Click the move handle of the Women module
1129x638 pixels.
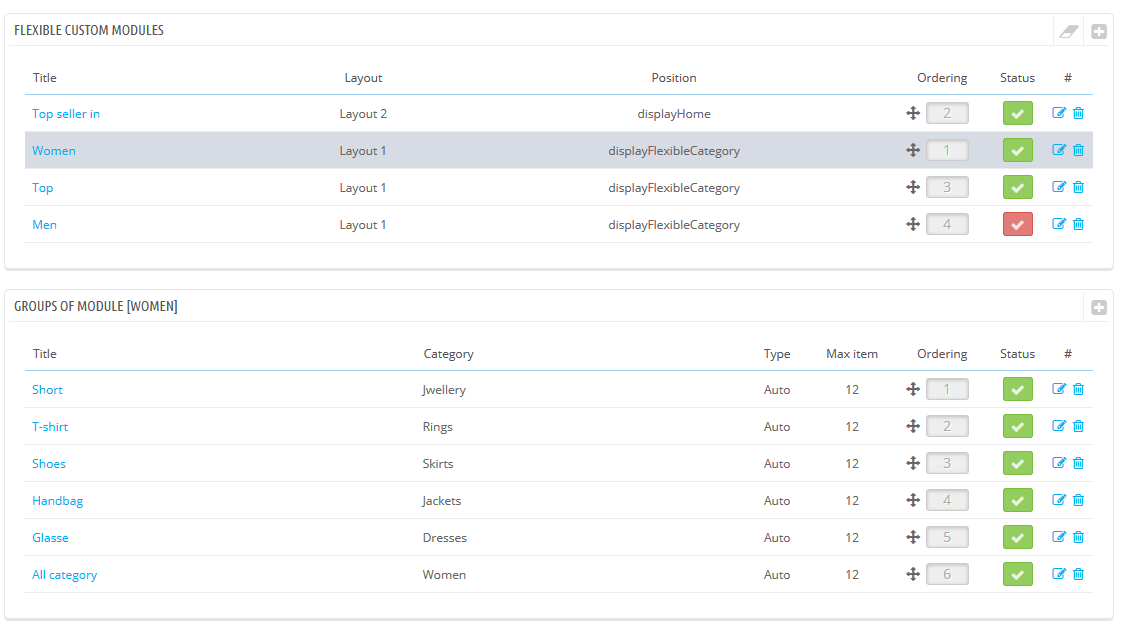point(912,150)
